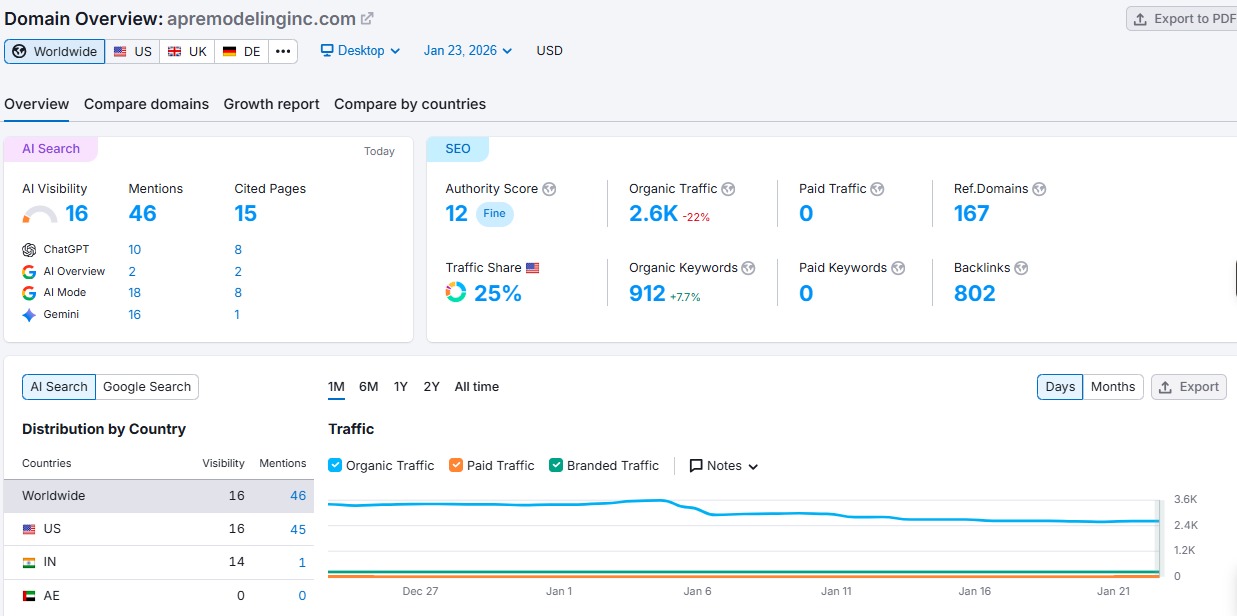Viewport: 1237px width, 616px height.
Task: Open the Desktop device dropdown
Action: [359, 50]
